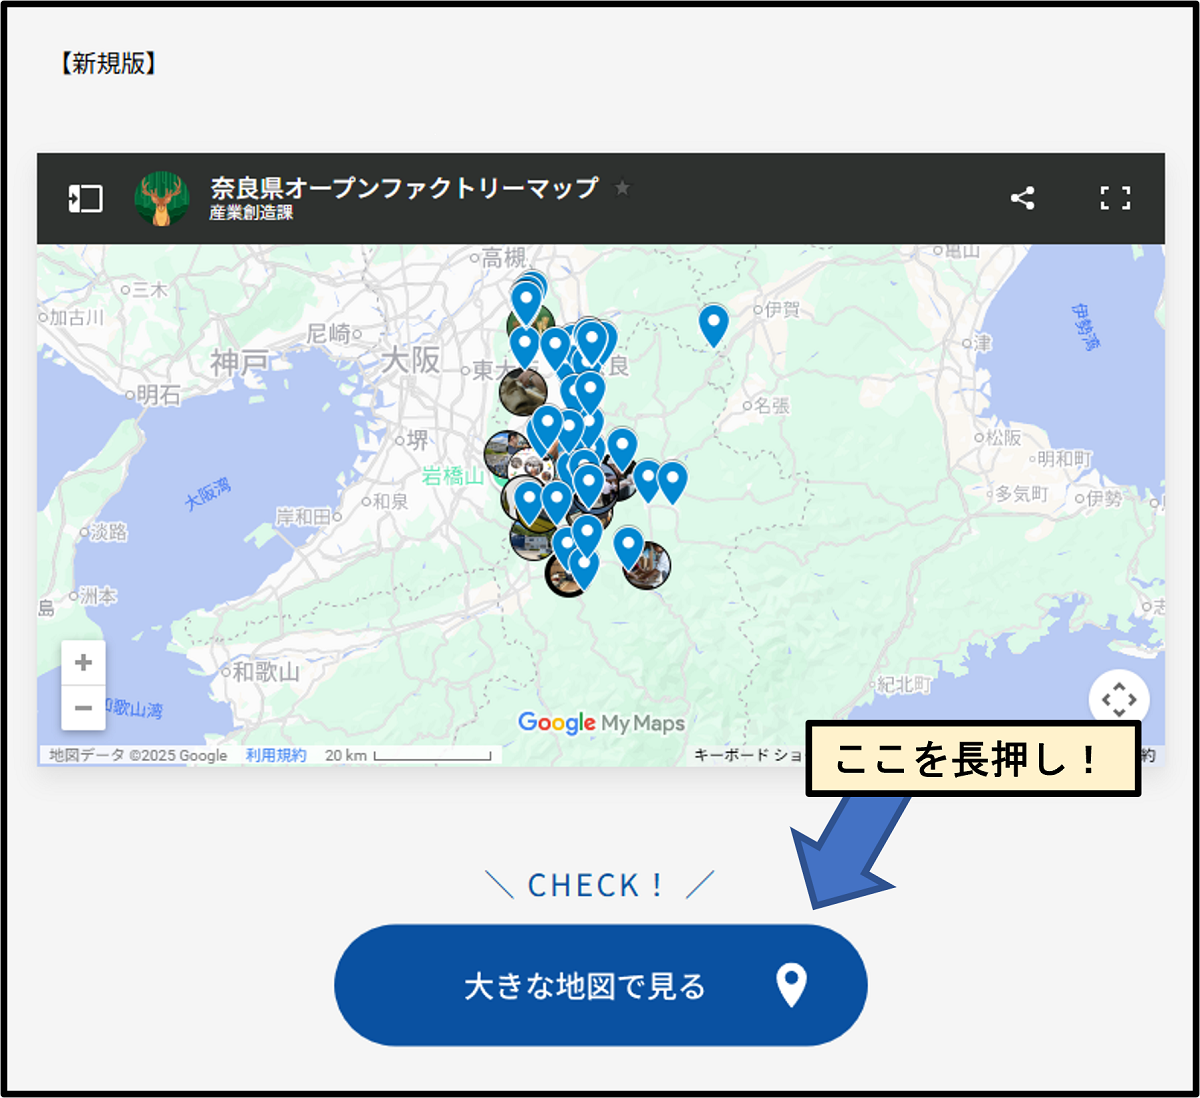Select the blue marker near 伊賀
1200x1098 pixels.
tap(713, 323)
